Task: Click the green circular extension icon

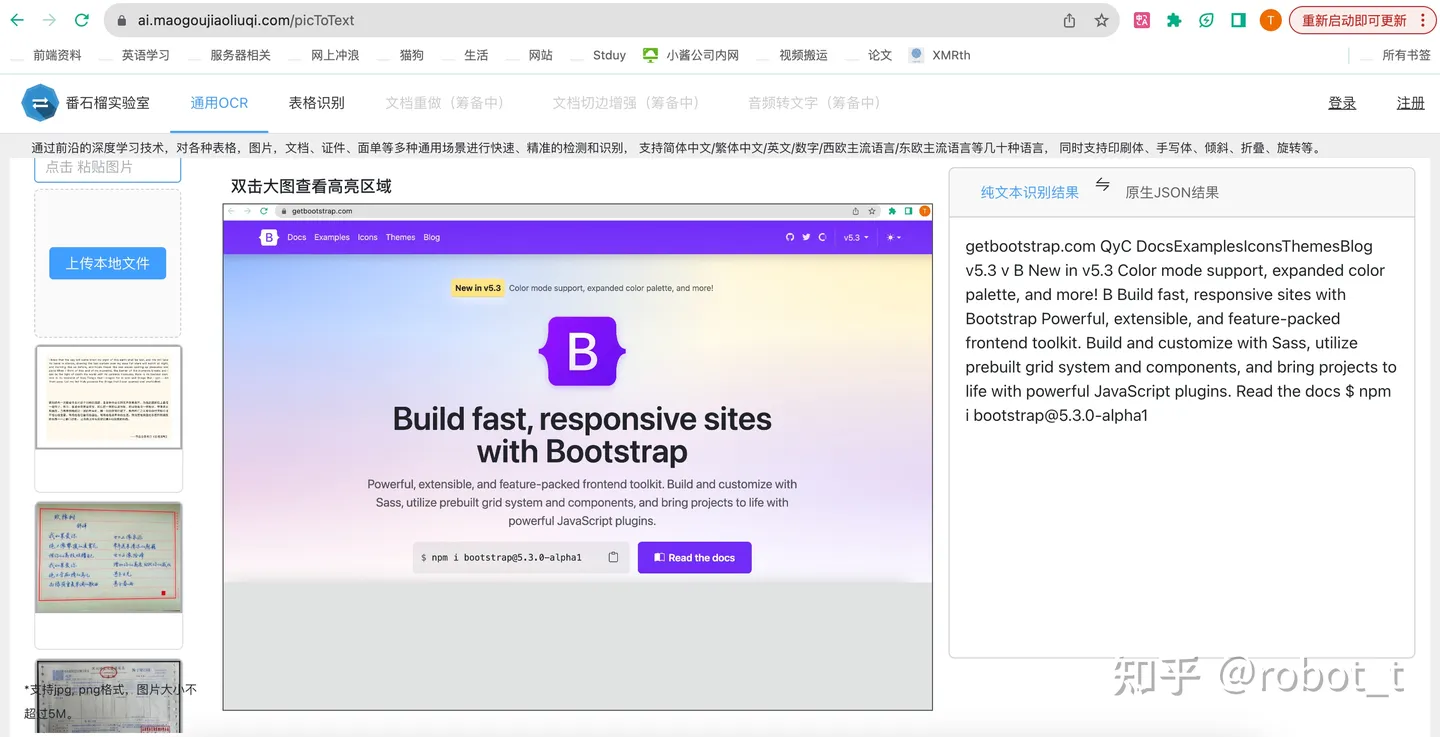Action: pos(1207,20)
